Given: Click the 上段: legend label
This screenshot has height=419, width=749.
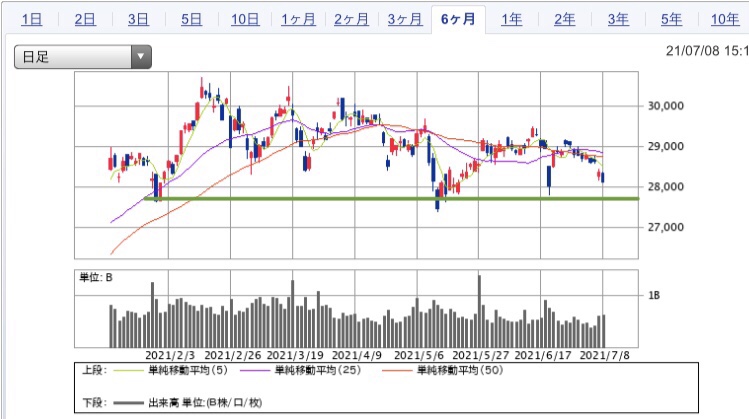Looking at the screenshot, I should pos(95,370).
